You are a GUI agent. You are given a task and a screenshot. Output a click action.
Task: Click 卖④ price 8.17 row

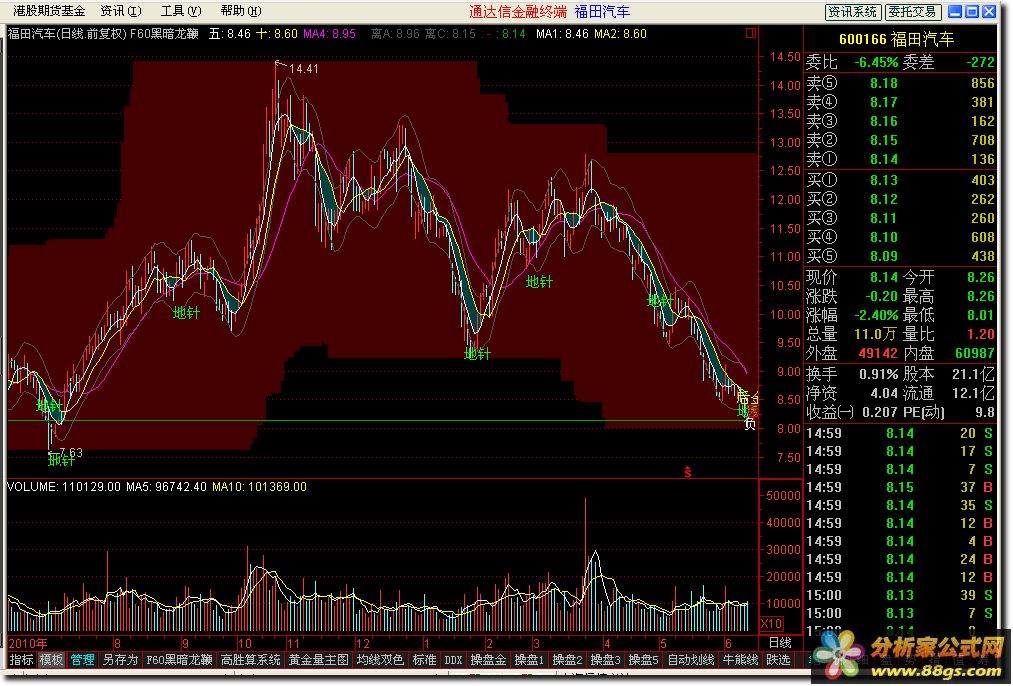900,102
